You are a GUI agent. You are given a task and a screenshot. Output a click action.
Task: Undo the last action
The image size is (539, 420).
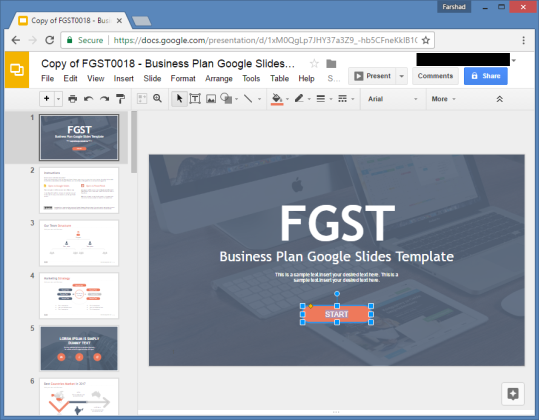click(x=88, y=99)
